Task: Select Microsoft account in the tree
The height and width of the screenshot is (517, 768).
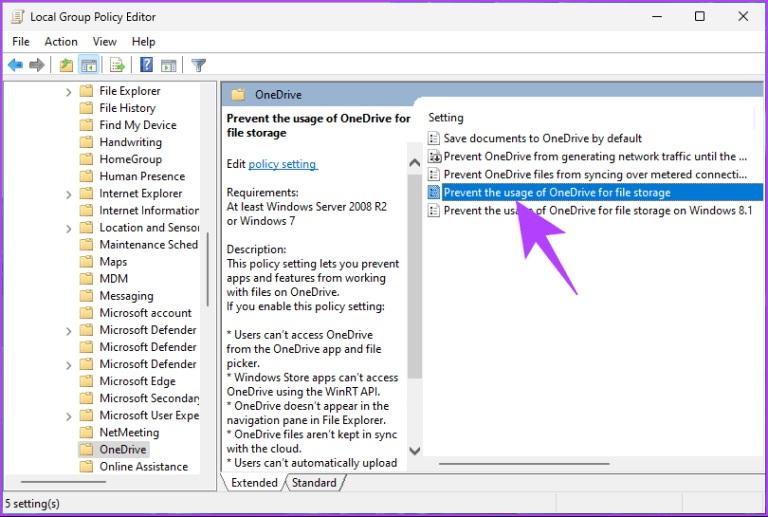Action: click(145, 313)
